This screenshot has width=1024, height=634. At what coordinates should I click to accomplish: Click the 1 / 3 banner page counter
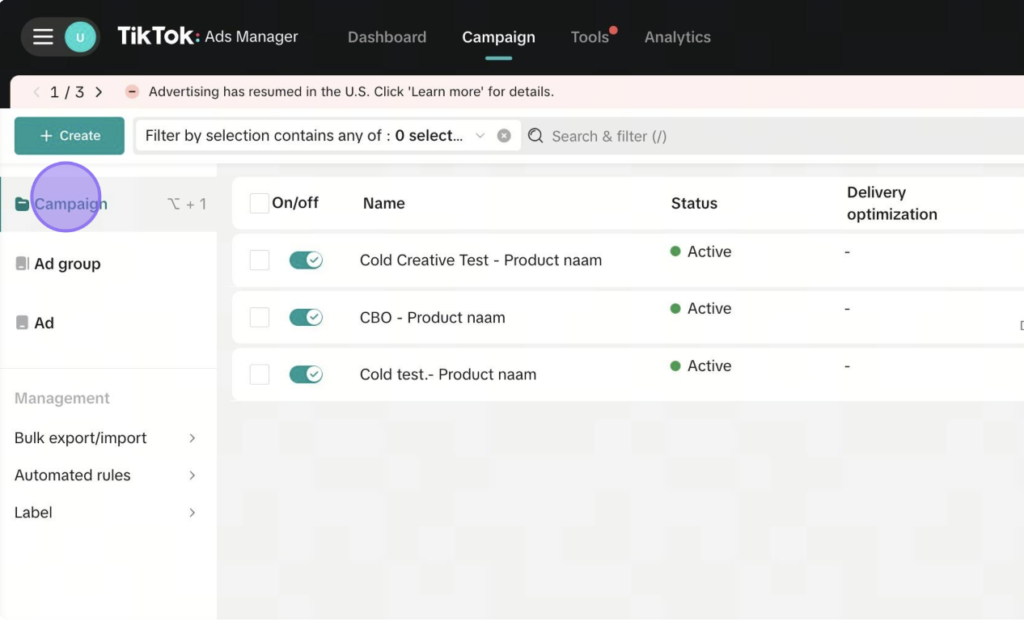tap(67, 92)
